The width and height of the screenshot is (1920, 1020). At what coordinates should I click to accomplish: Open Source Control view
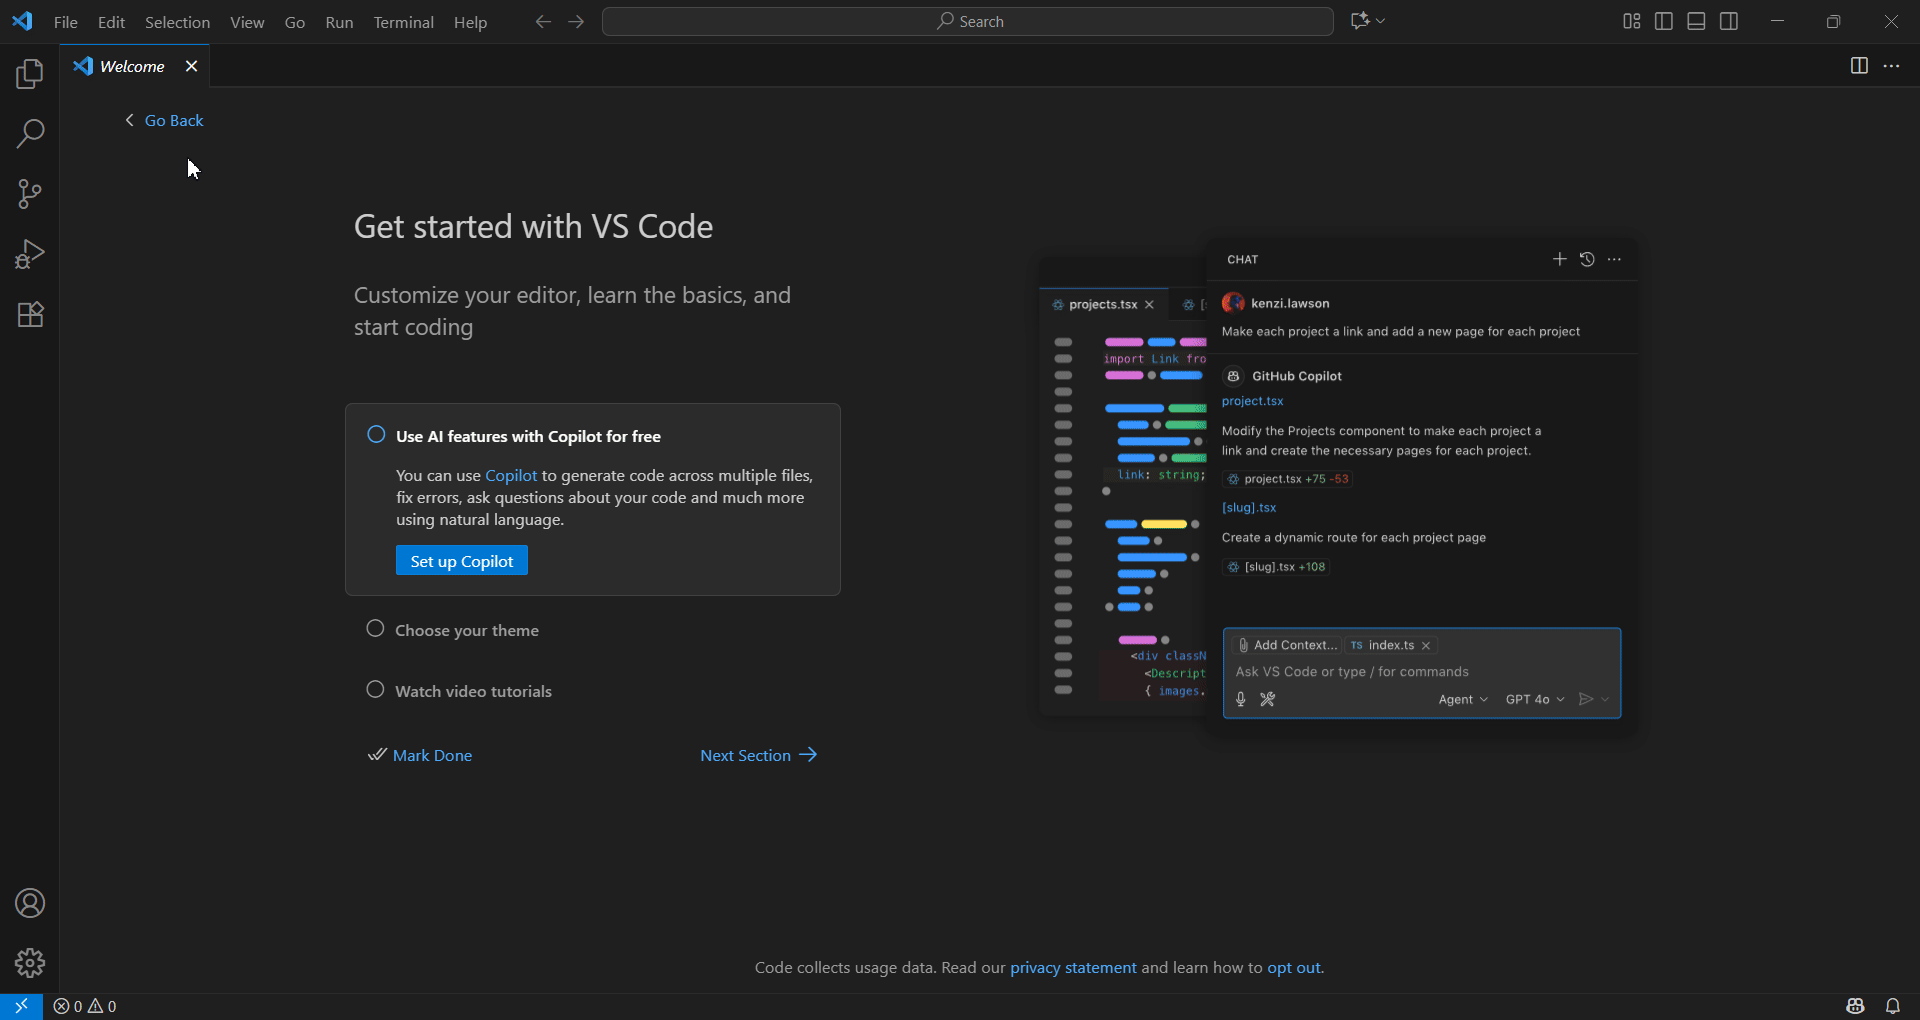tap(30, 194)
